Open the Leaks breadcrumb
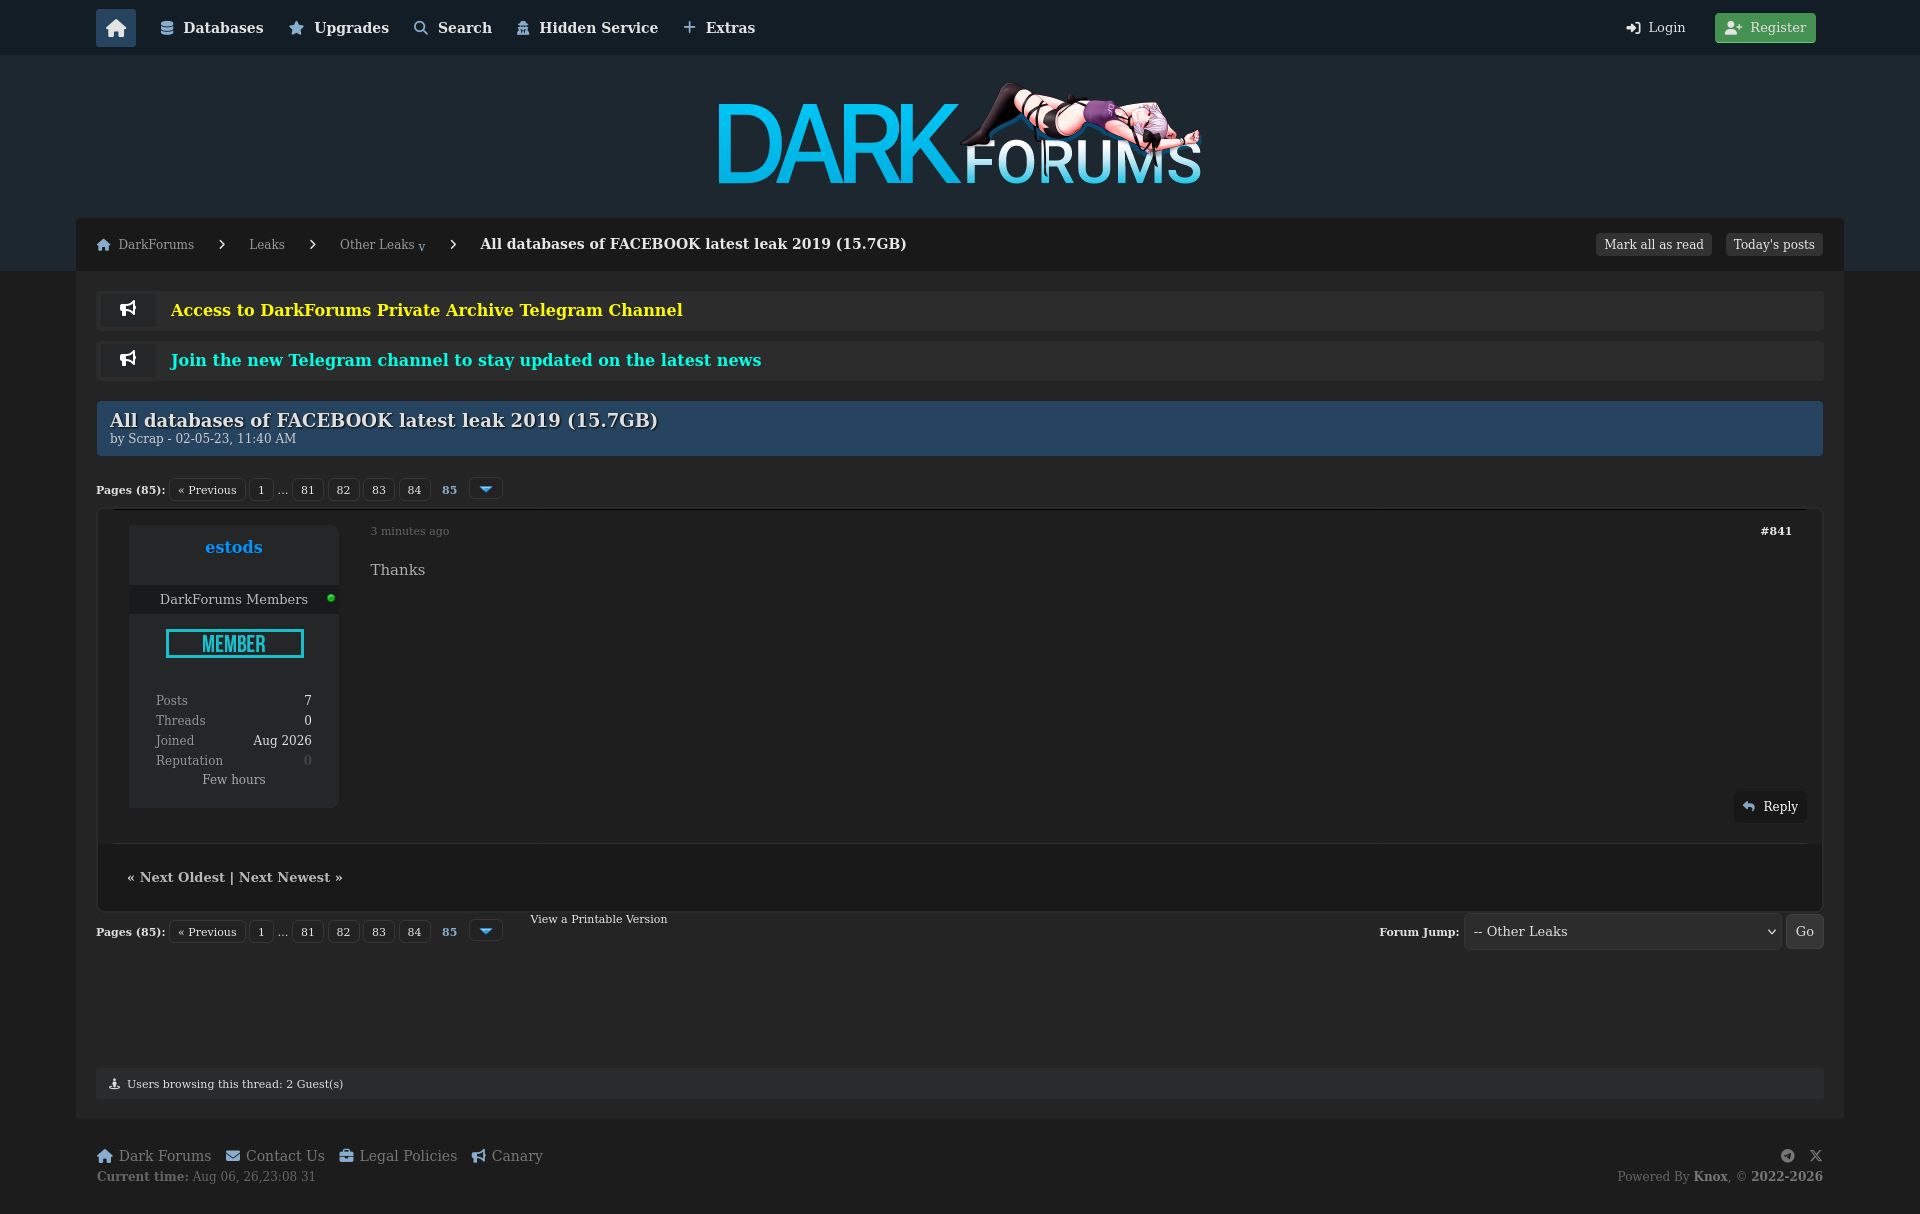This screenshot has height=1214, width=1920. [x=267, y=245]
